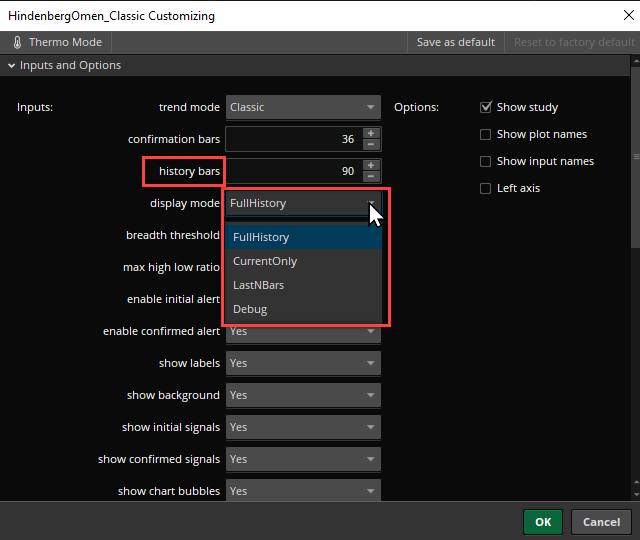Click the confirmation bars value field
640x540 pixels.
(x=294, y=139)
